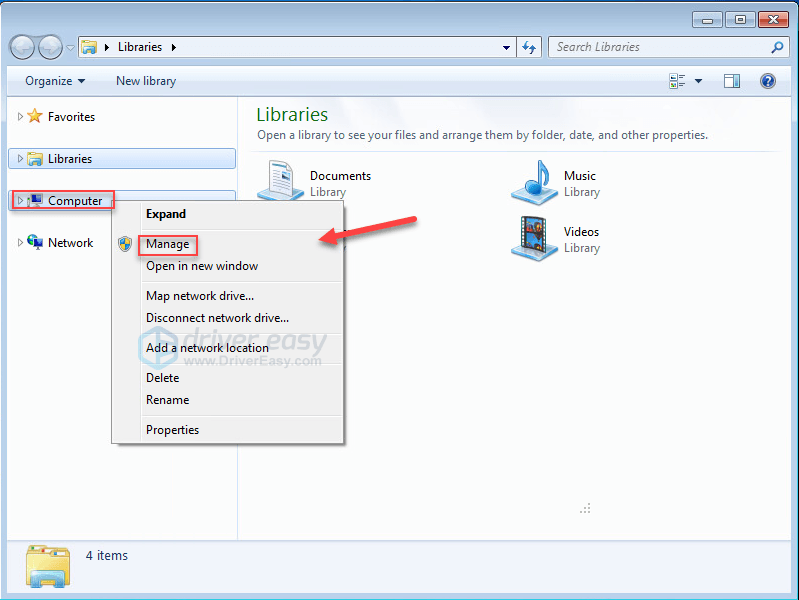Click the Videos library filmstrip icon
This screenshot has width=799, height=600.
tap(534, 239)
